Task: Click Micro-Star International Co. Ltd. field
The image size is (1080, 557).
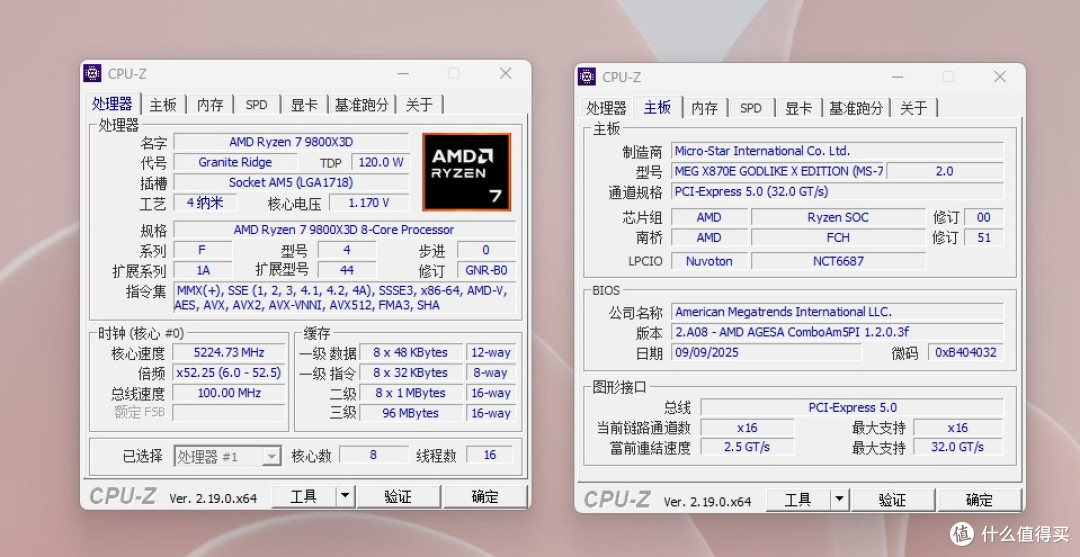Action: [837, 151]
